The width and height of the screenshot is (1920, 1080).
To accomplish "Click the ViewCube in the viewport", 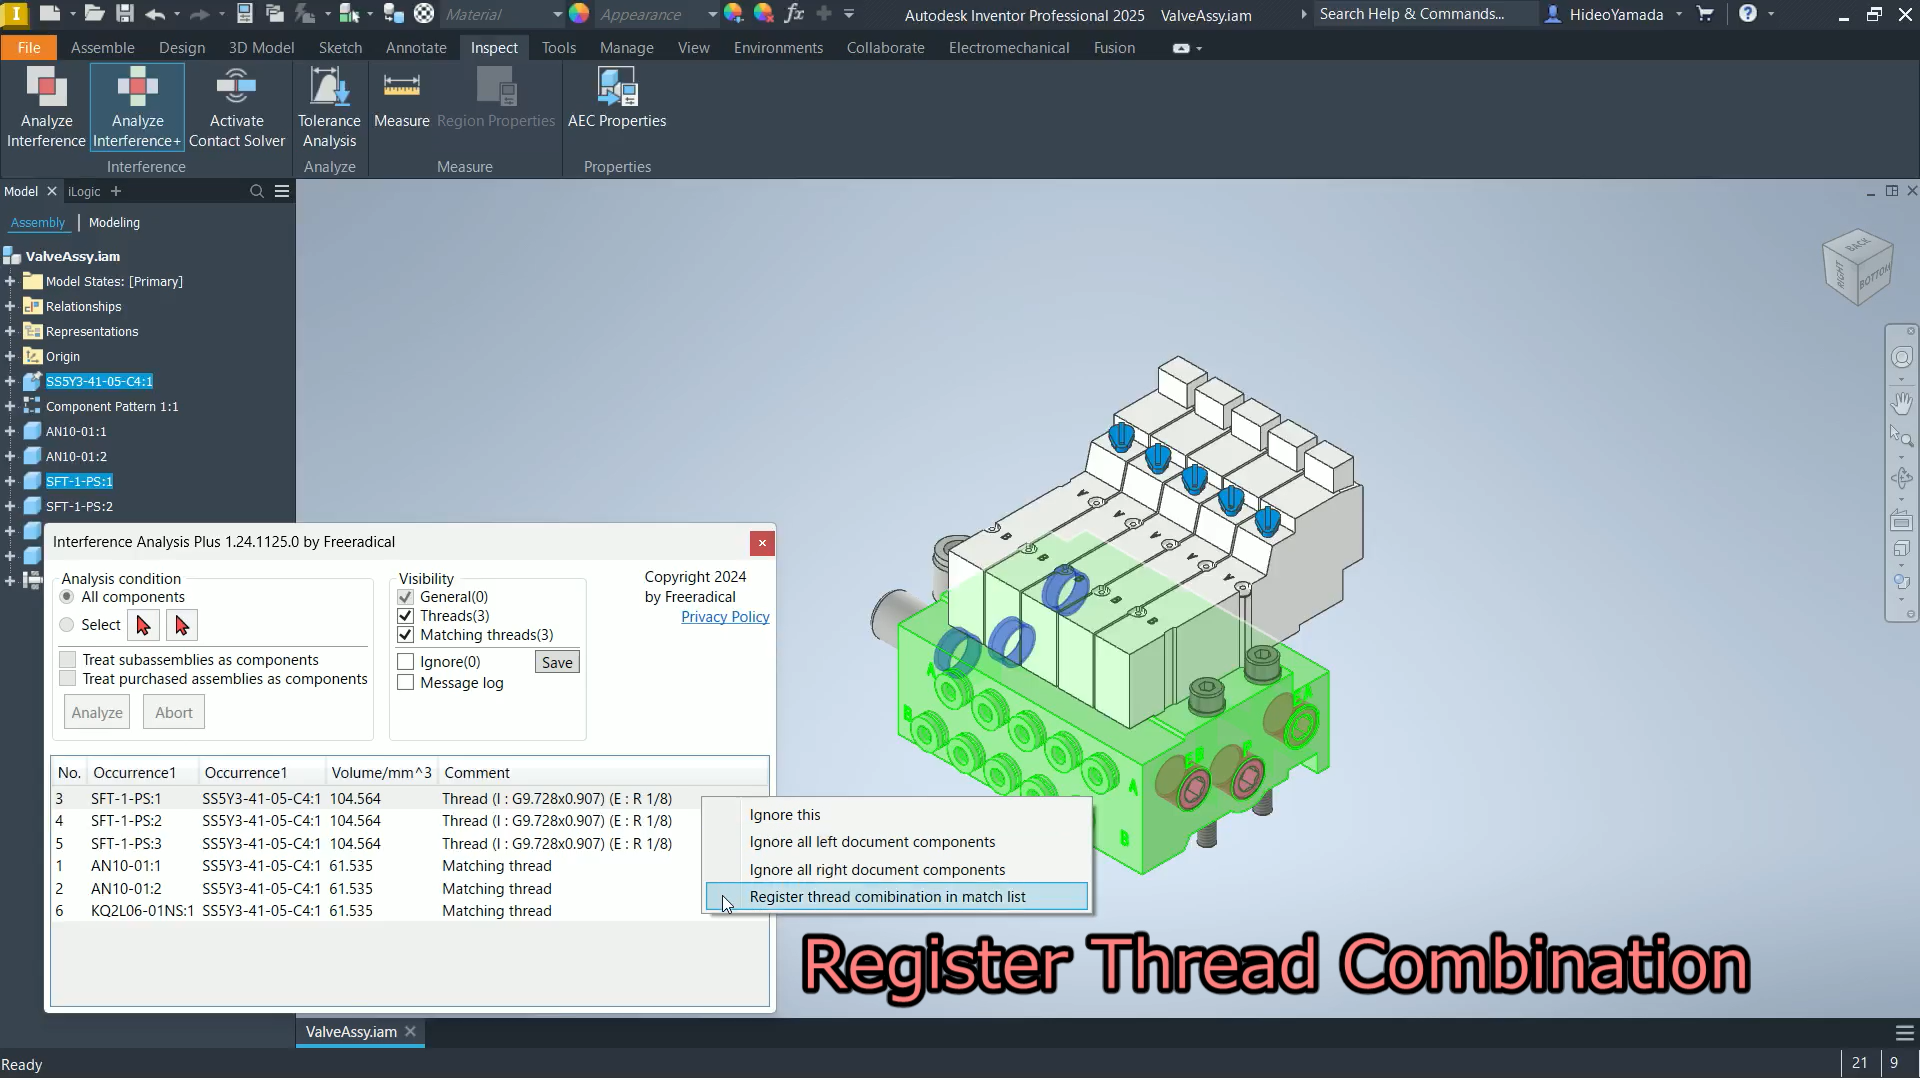I will 1858,268.
